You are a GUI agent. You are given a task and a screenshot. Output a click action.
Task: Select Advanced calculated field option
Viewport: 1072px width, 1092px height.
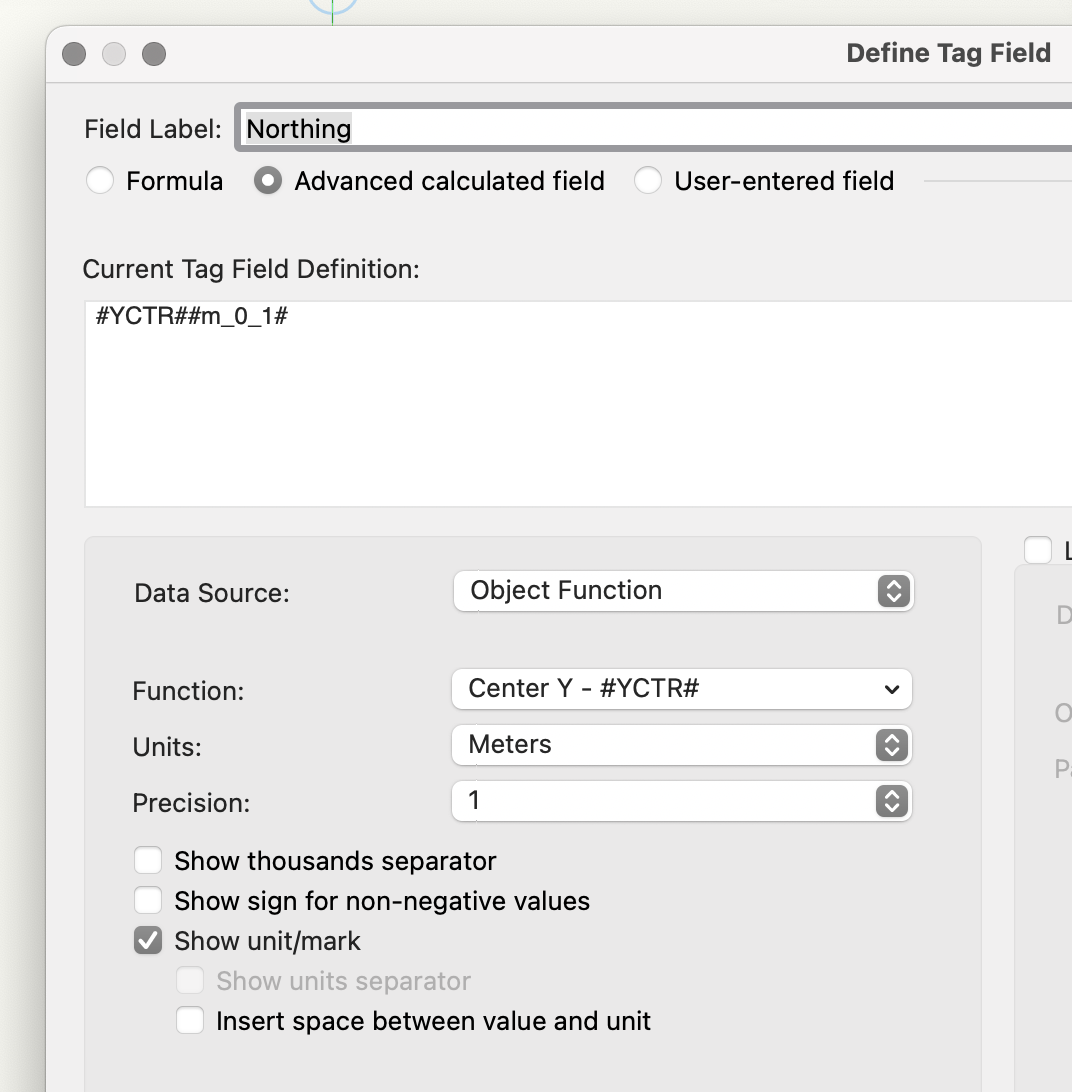[x=268, y=181]
